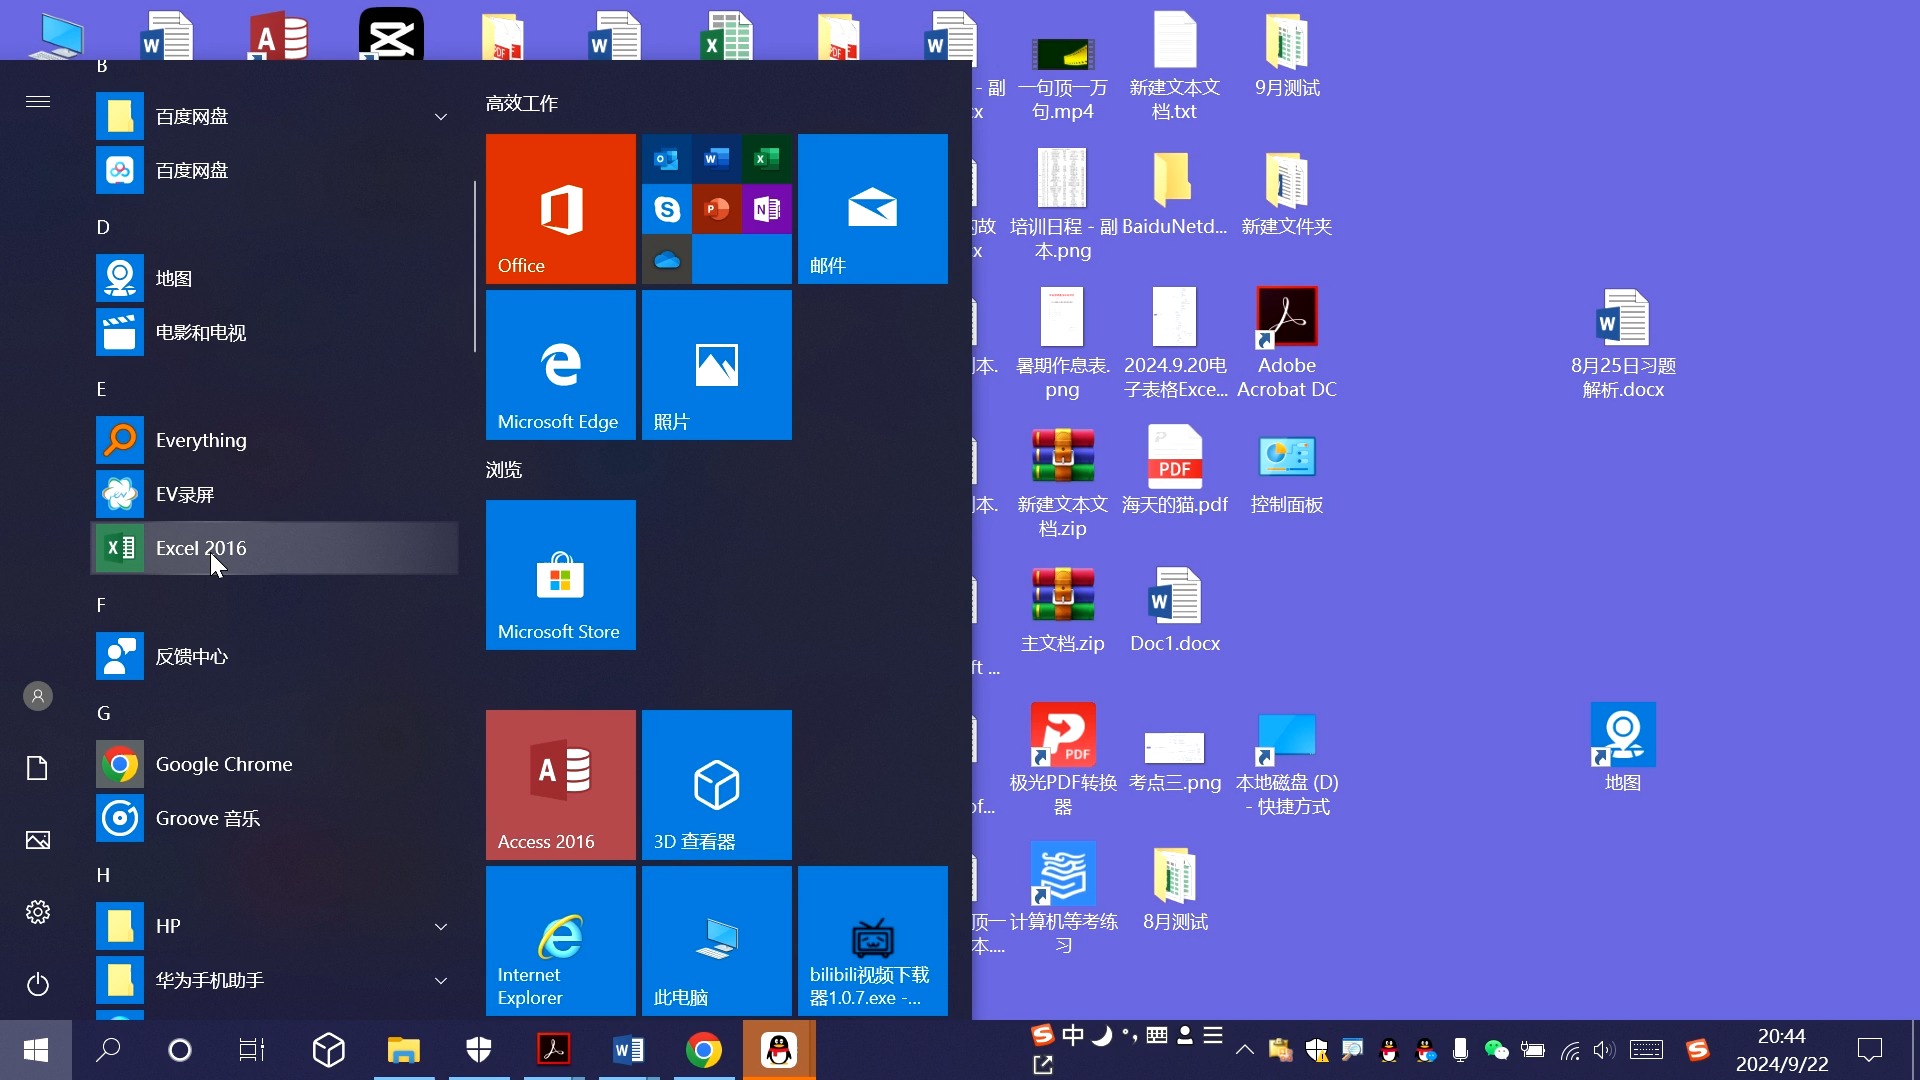Open Microsoft Store tile

(560, 575)
